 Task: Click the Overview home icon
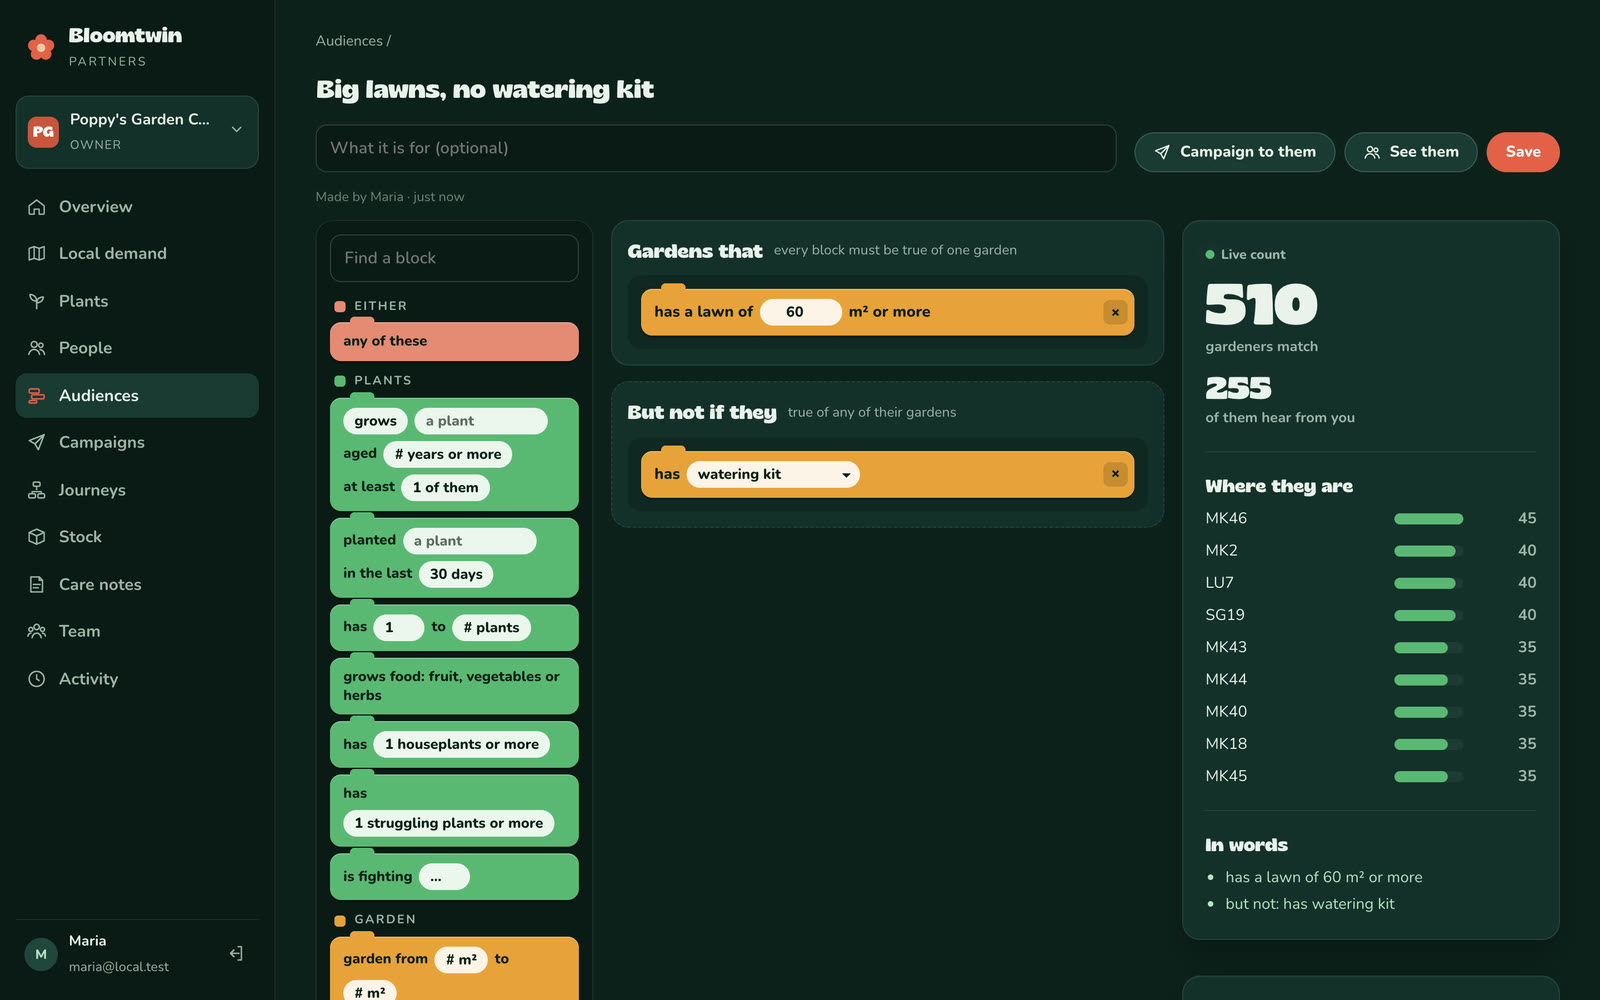tap(37, 207)
